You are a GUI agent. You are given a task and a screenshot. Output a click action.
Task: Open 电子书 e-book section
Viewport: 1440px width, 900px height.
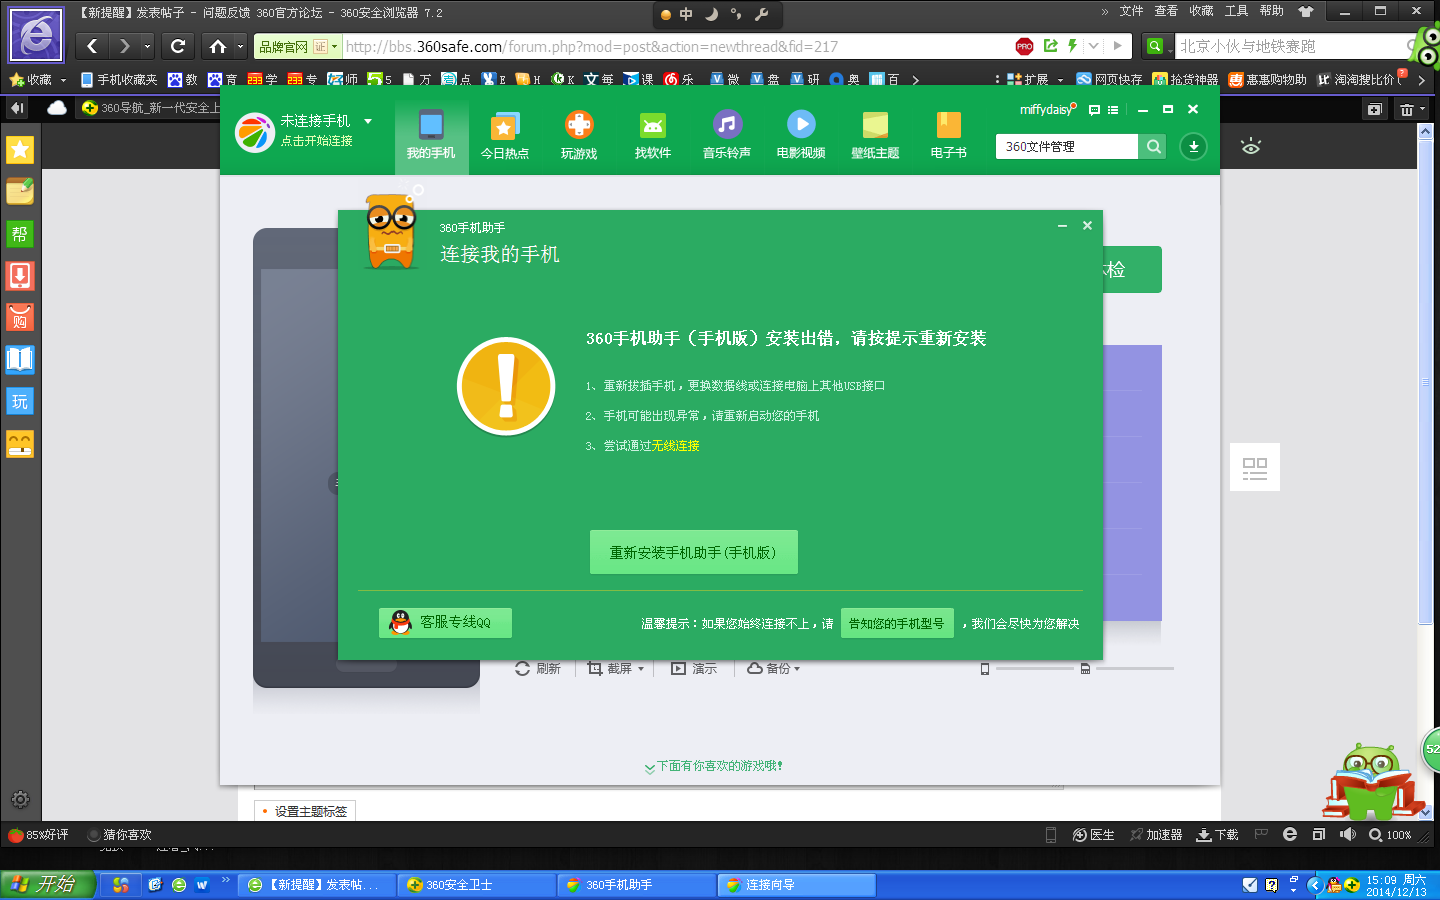(x=949, y=135)
